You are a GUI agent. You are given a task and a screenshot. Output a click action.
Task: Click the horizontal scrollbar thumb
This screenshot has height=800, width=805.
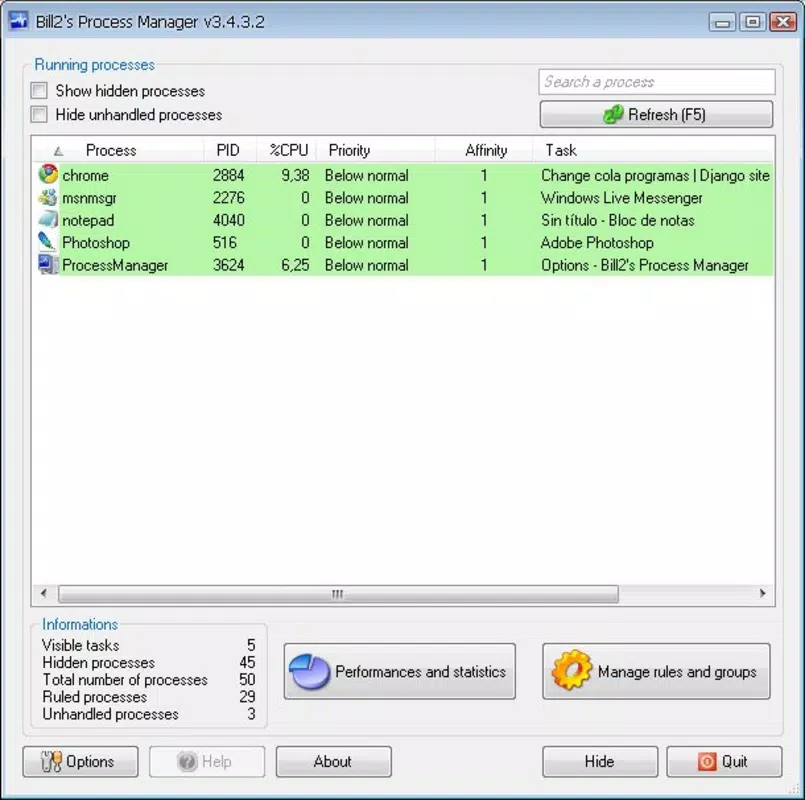(338, 594)
